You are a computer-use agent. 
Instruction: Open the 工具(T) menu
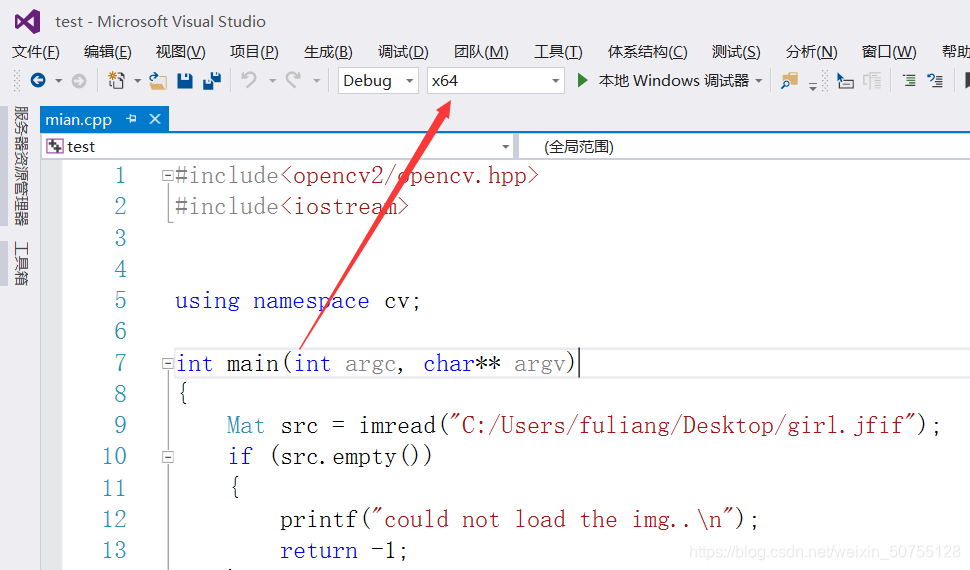(x=559, y=51)
